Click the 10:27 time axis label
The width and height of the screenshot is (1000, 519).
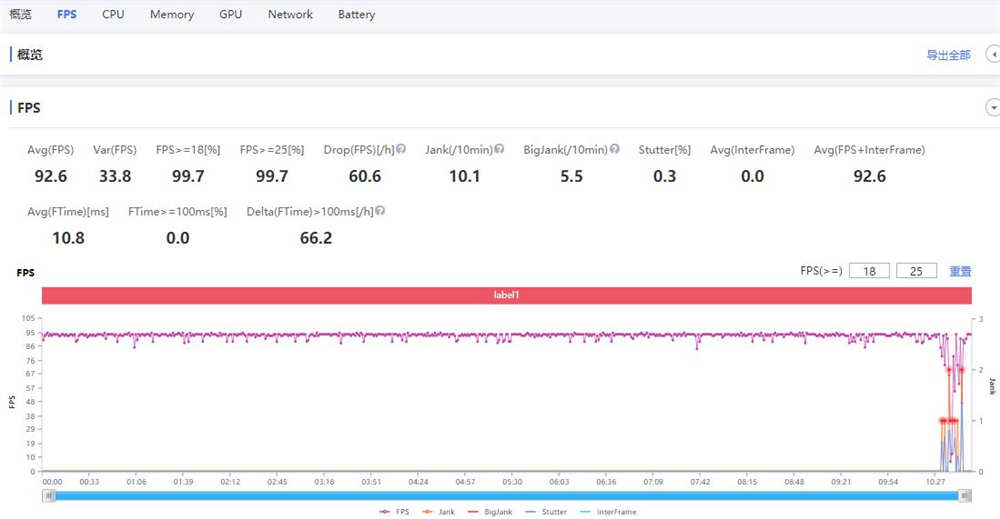click(x=936, y=482)
